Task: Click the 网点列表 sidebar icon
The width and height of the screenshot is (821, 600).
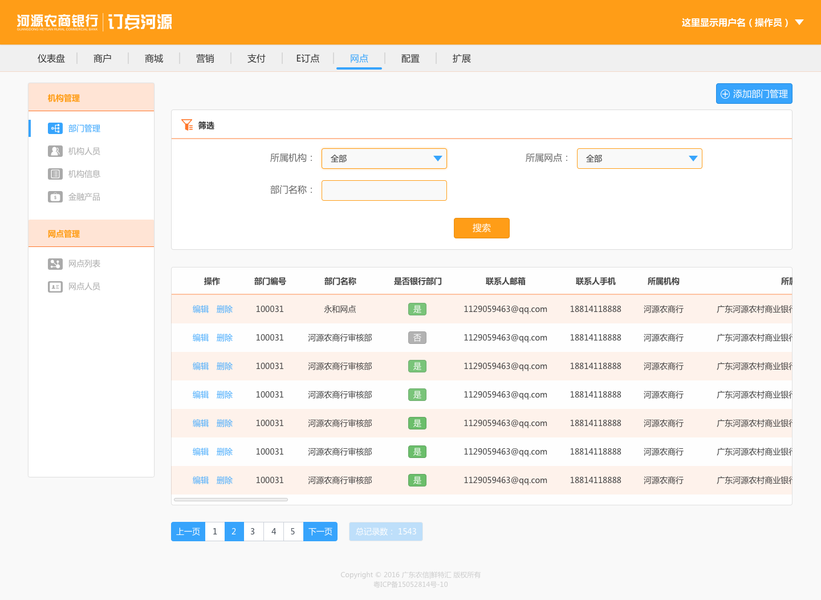Action: 55,264
